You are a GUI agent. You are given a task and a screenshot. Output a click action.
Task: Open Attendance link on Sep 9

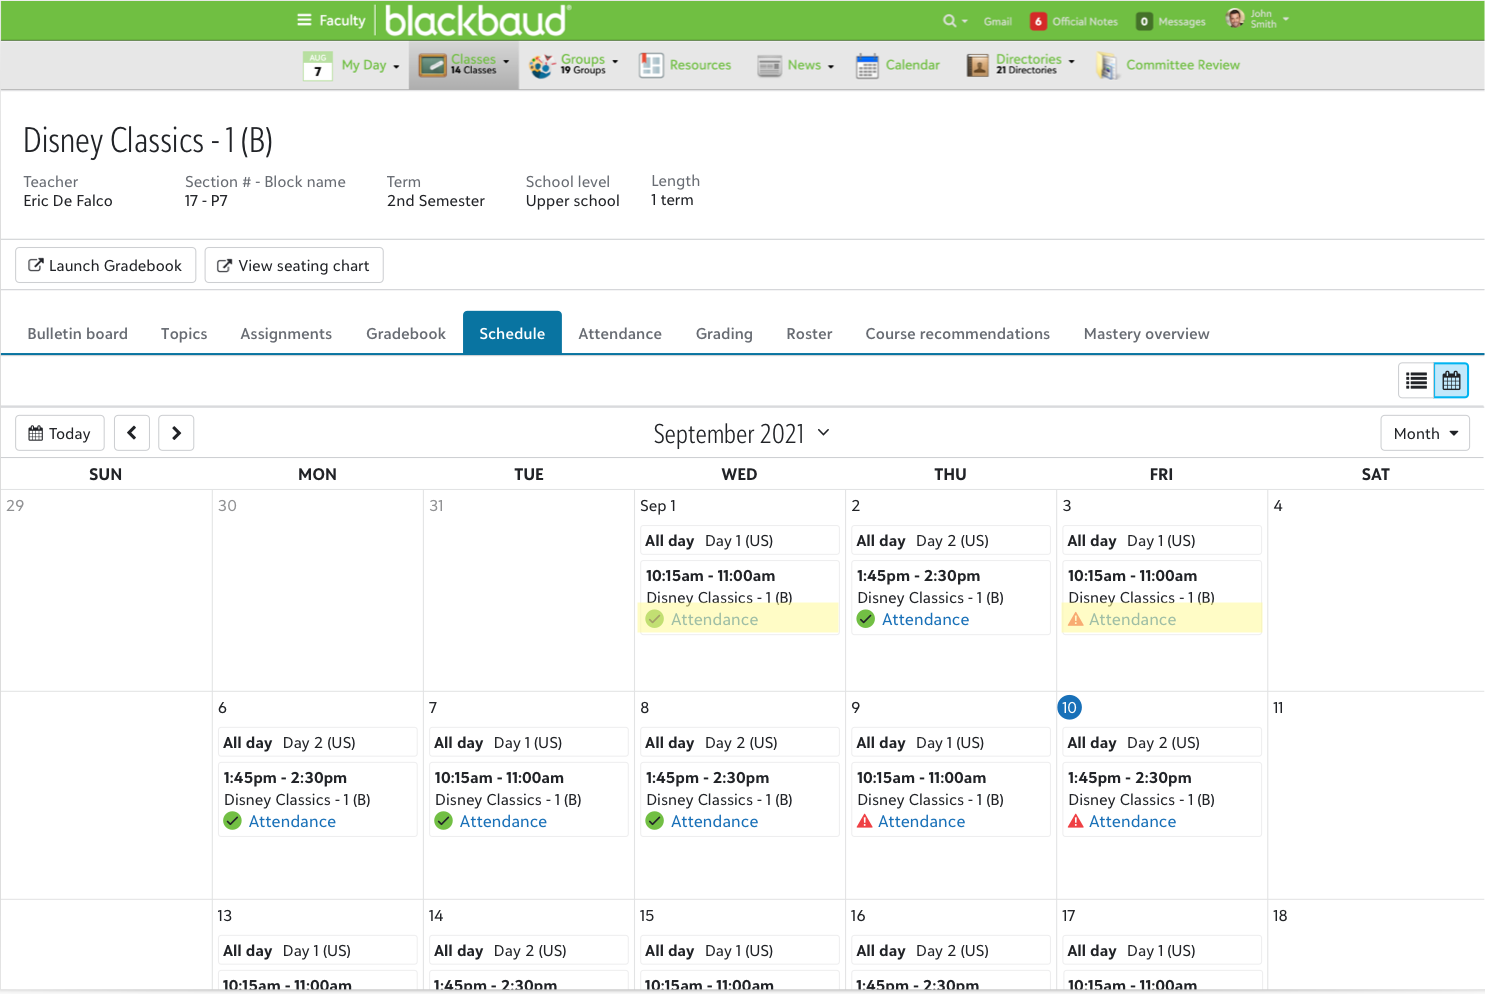[922, 821]
